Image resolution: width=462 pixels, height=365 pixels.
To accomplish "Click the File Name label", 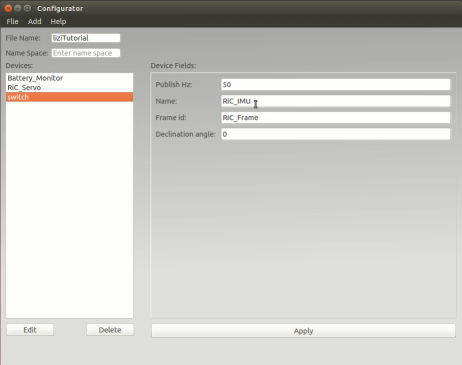I will tap(23, 38).
